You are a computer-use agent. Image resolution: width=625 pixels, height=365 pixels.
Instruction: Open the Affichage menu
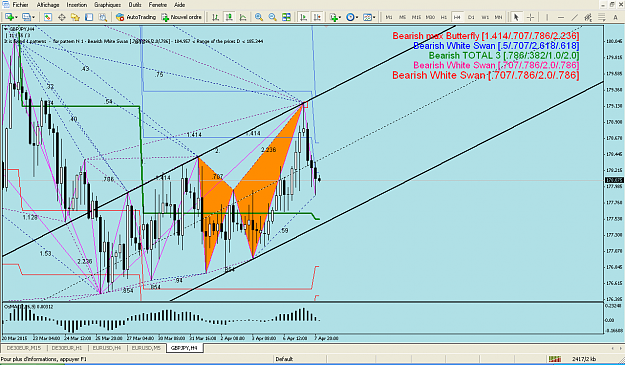tap(48, 5)
